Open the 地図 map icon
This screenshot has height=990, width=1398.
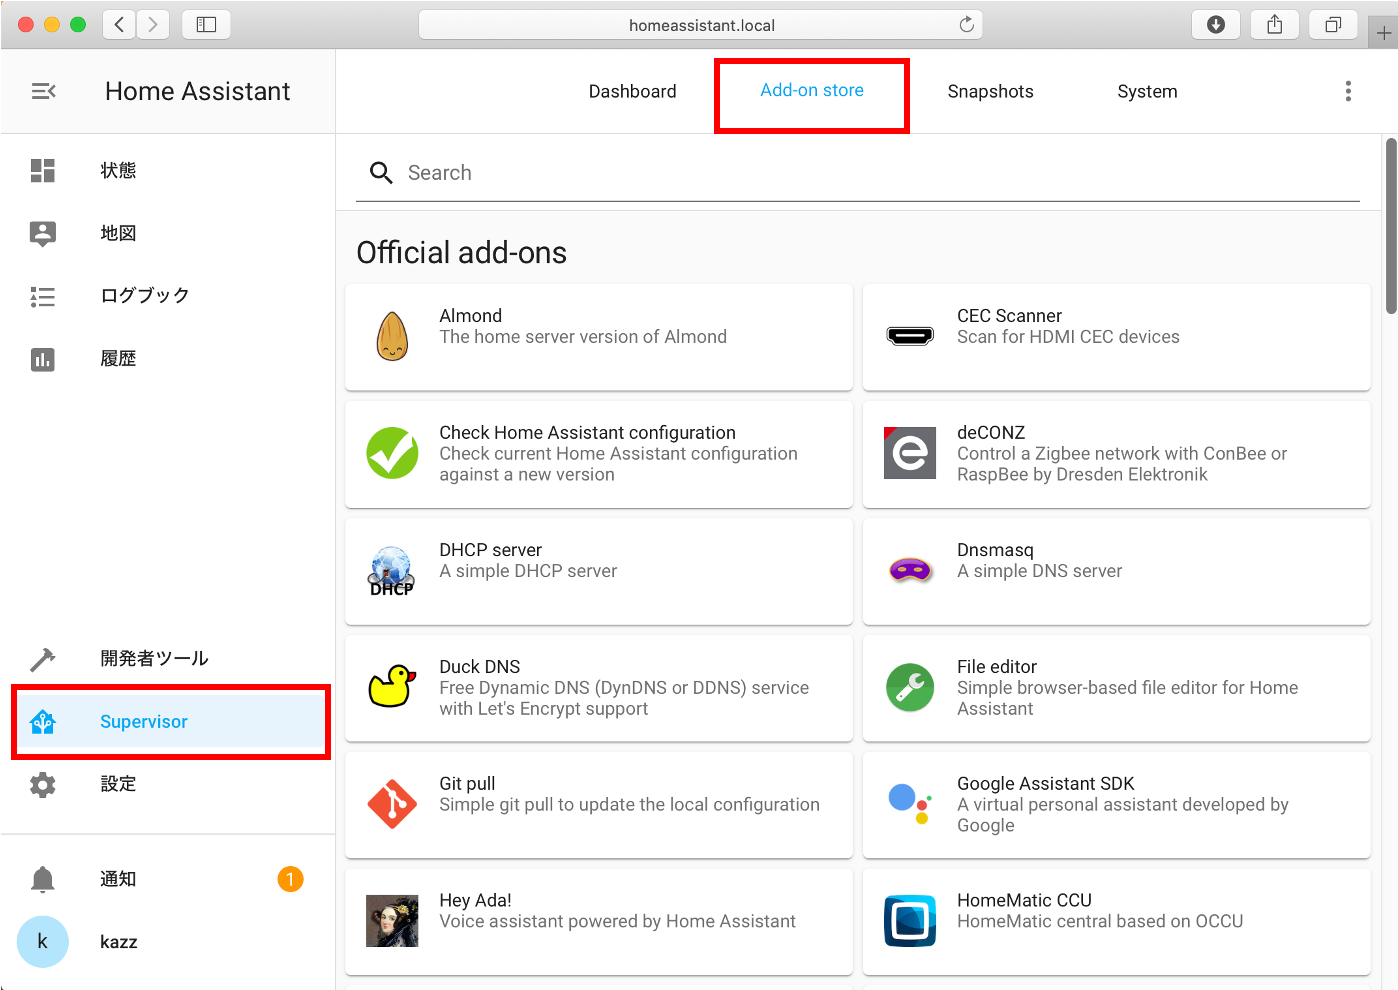coord(43,233)
